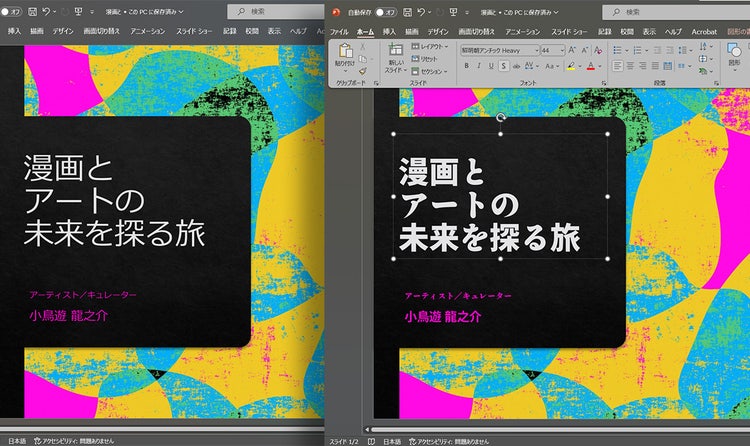The height and width of the screenshot is (446, 750).
Task: Click the Cut scissors icon
Action: pos(363,46)
